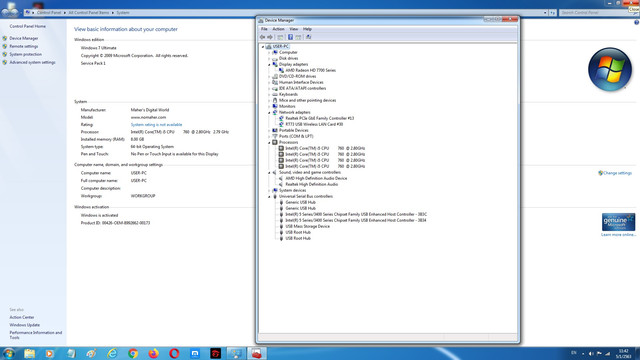Click shield icon beside Device Manager link
Image resolution: width=640 pixels, height=360 pixels.
tap(5, 38)
